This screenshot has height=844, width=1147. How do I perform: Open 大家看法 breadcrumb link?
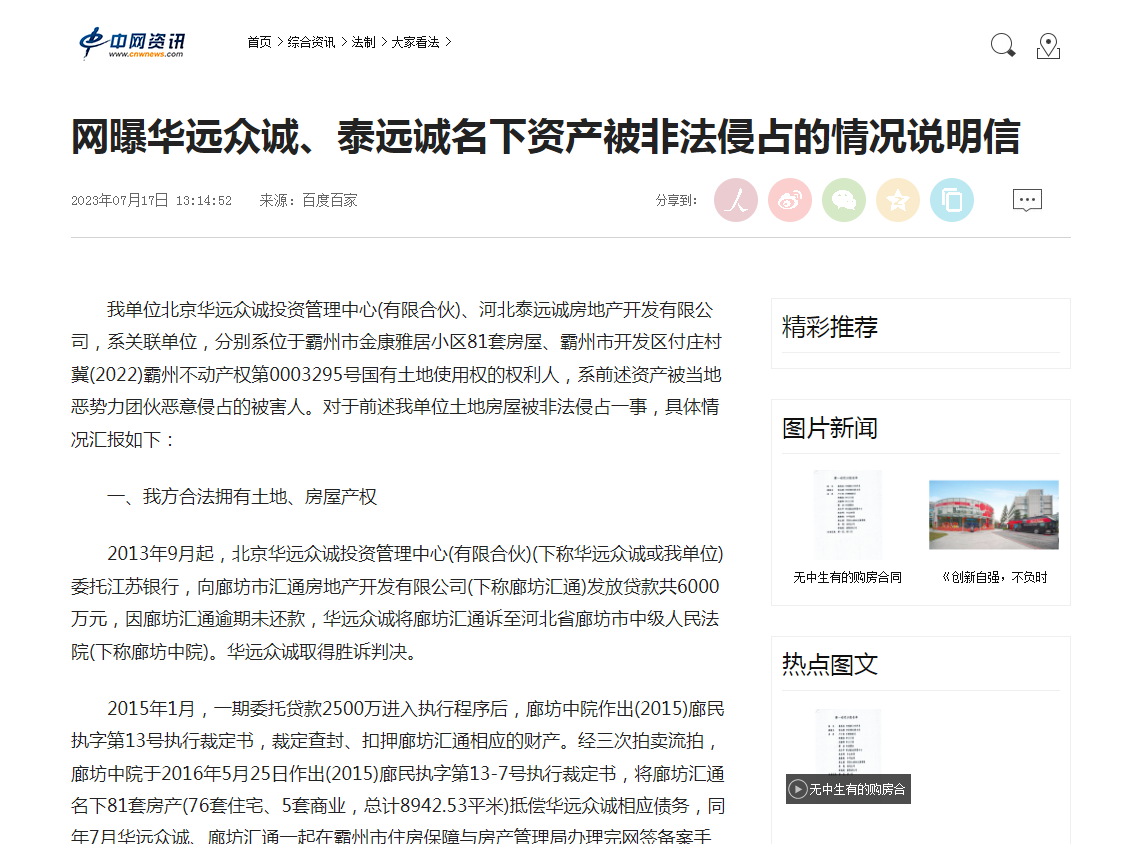pyautogui.click(x=415, y=42)
